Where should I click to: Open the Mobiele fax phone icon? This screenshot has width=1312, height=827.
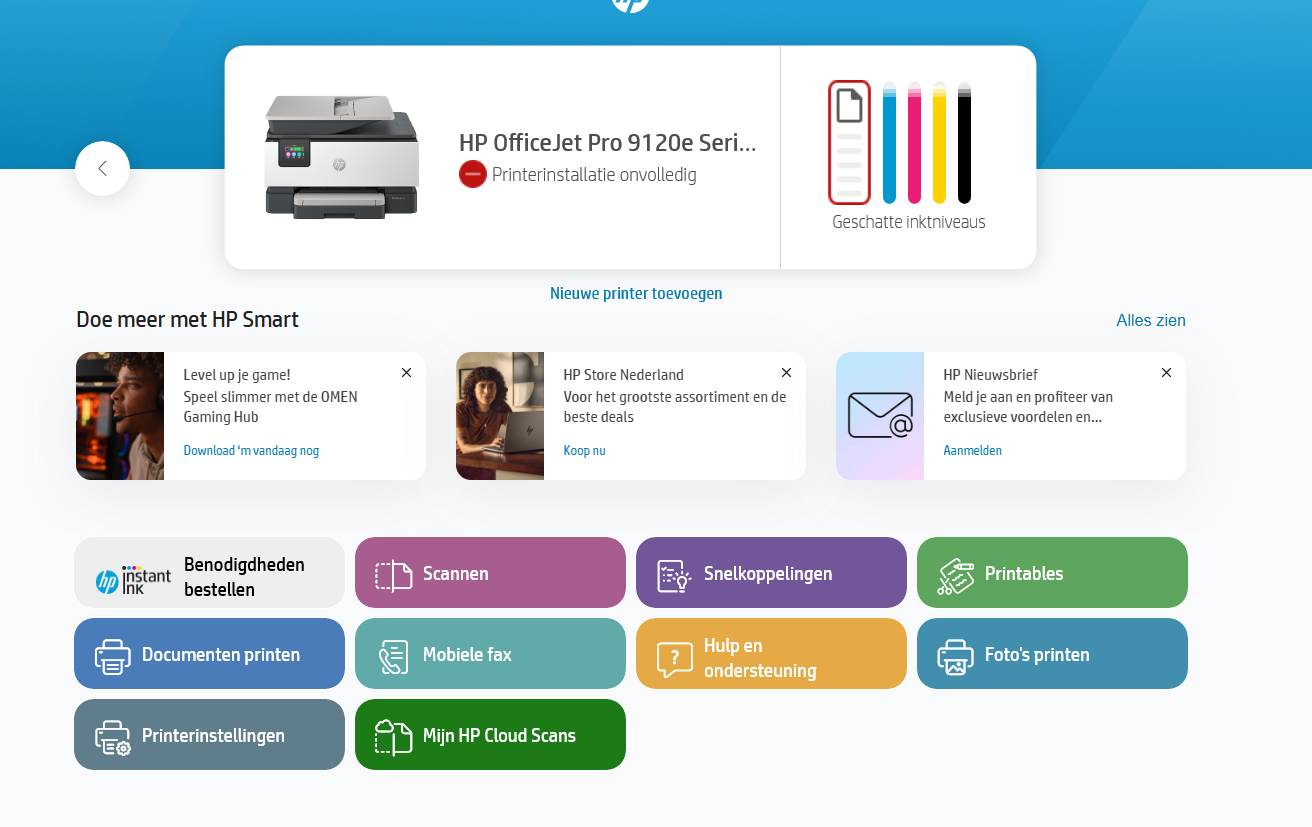393,656
